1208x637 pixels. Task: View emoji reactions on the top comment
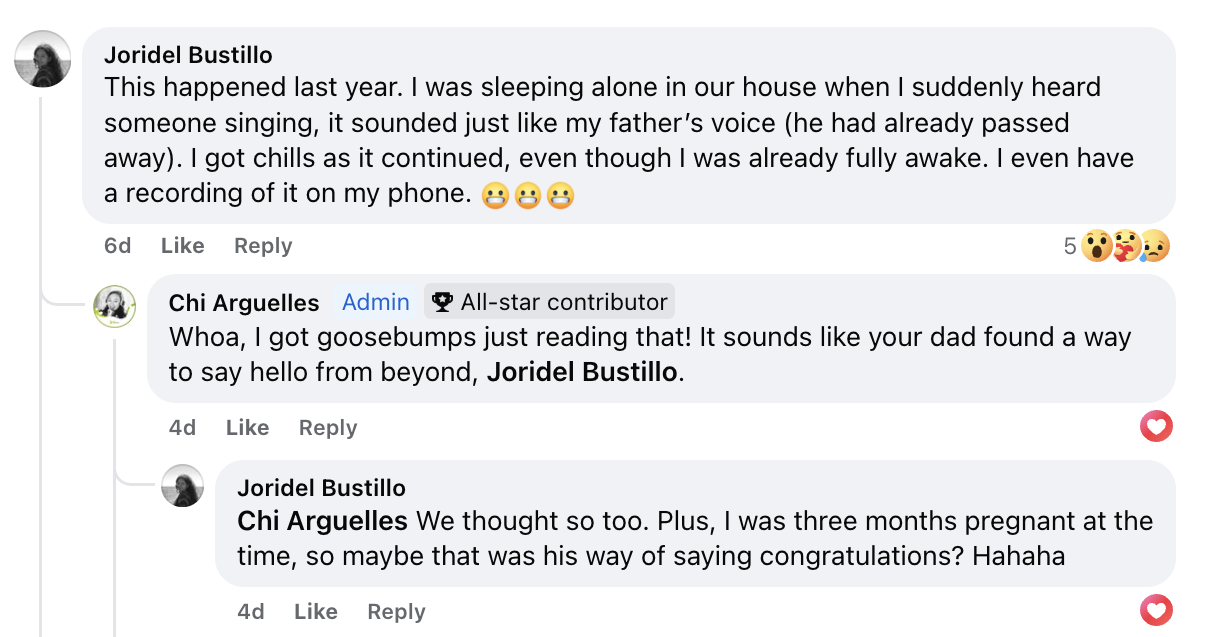click(1126, 246)
